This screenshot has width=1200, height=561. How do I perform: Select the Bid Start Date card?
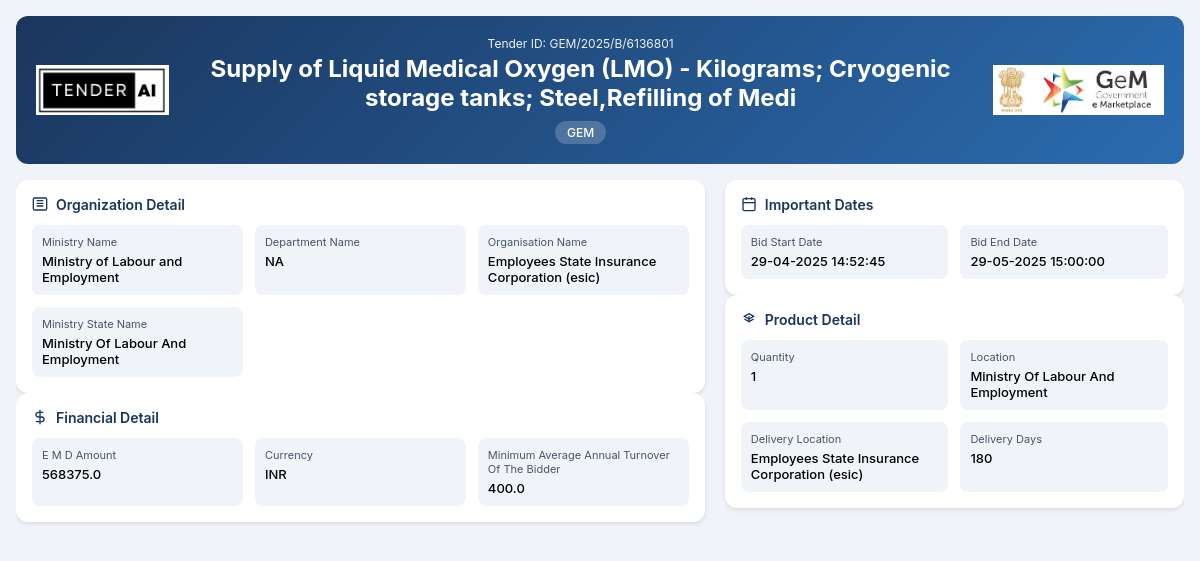point(844,252)
